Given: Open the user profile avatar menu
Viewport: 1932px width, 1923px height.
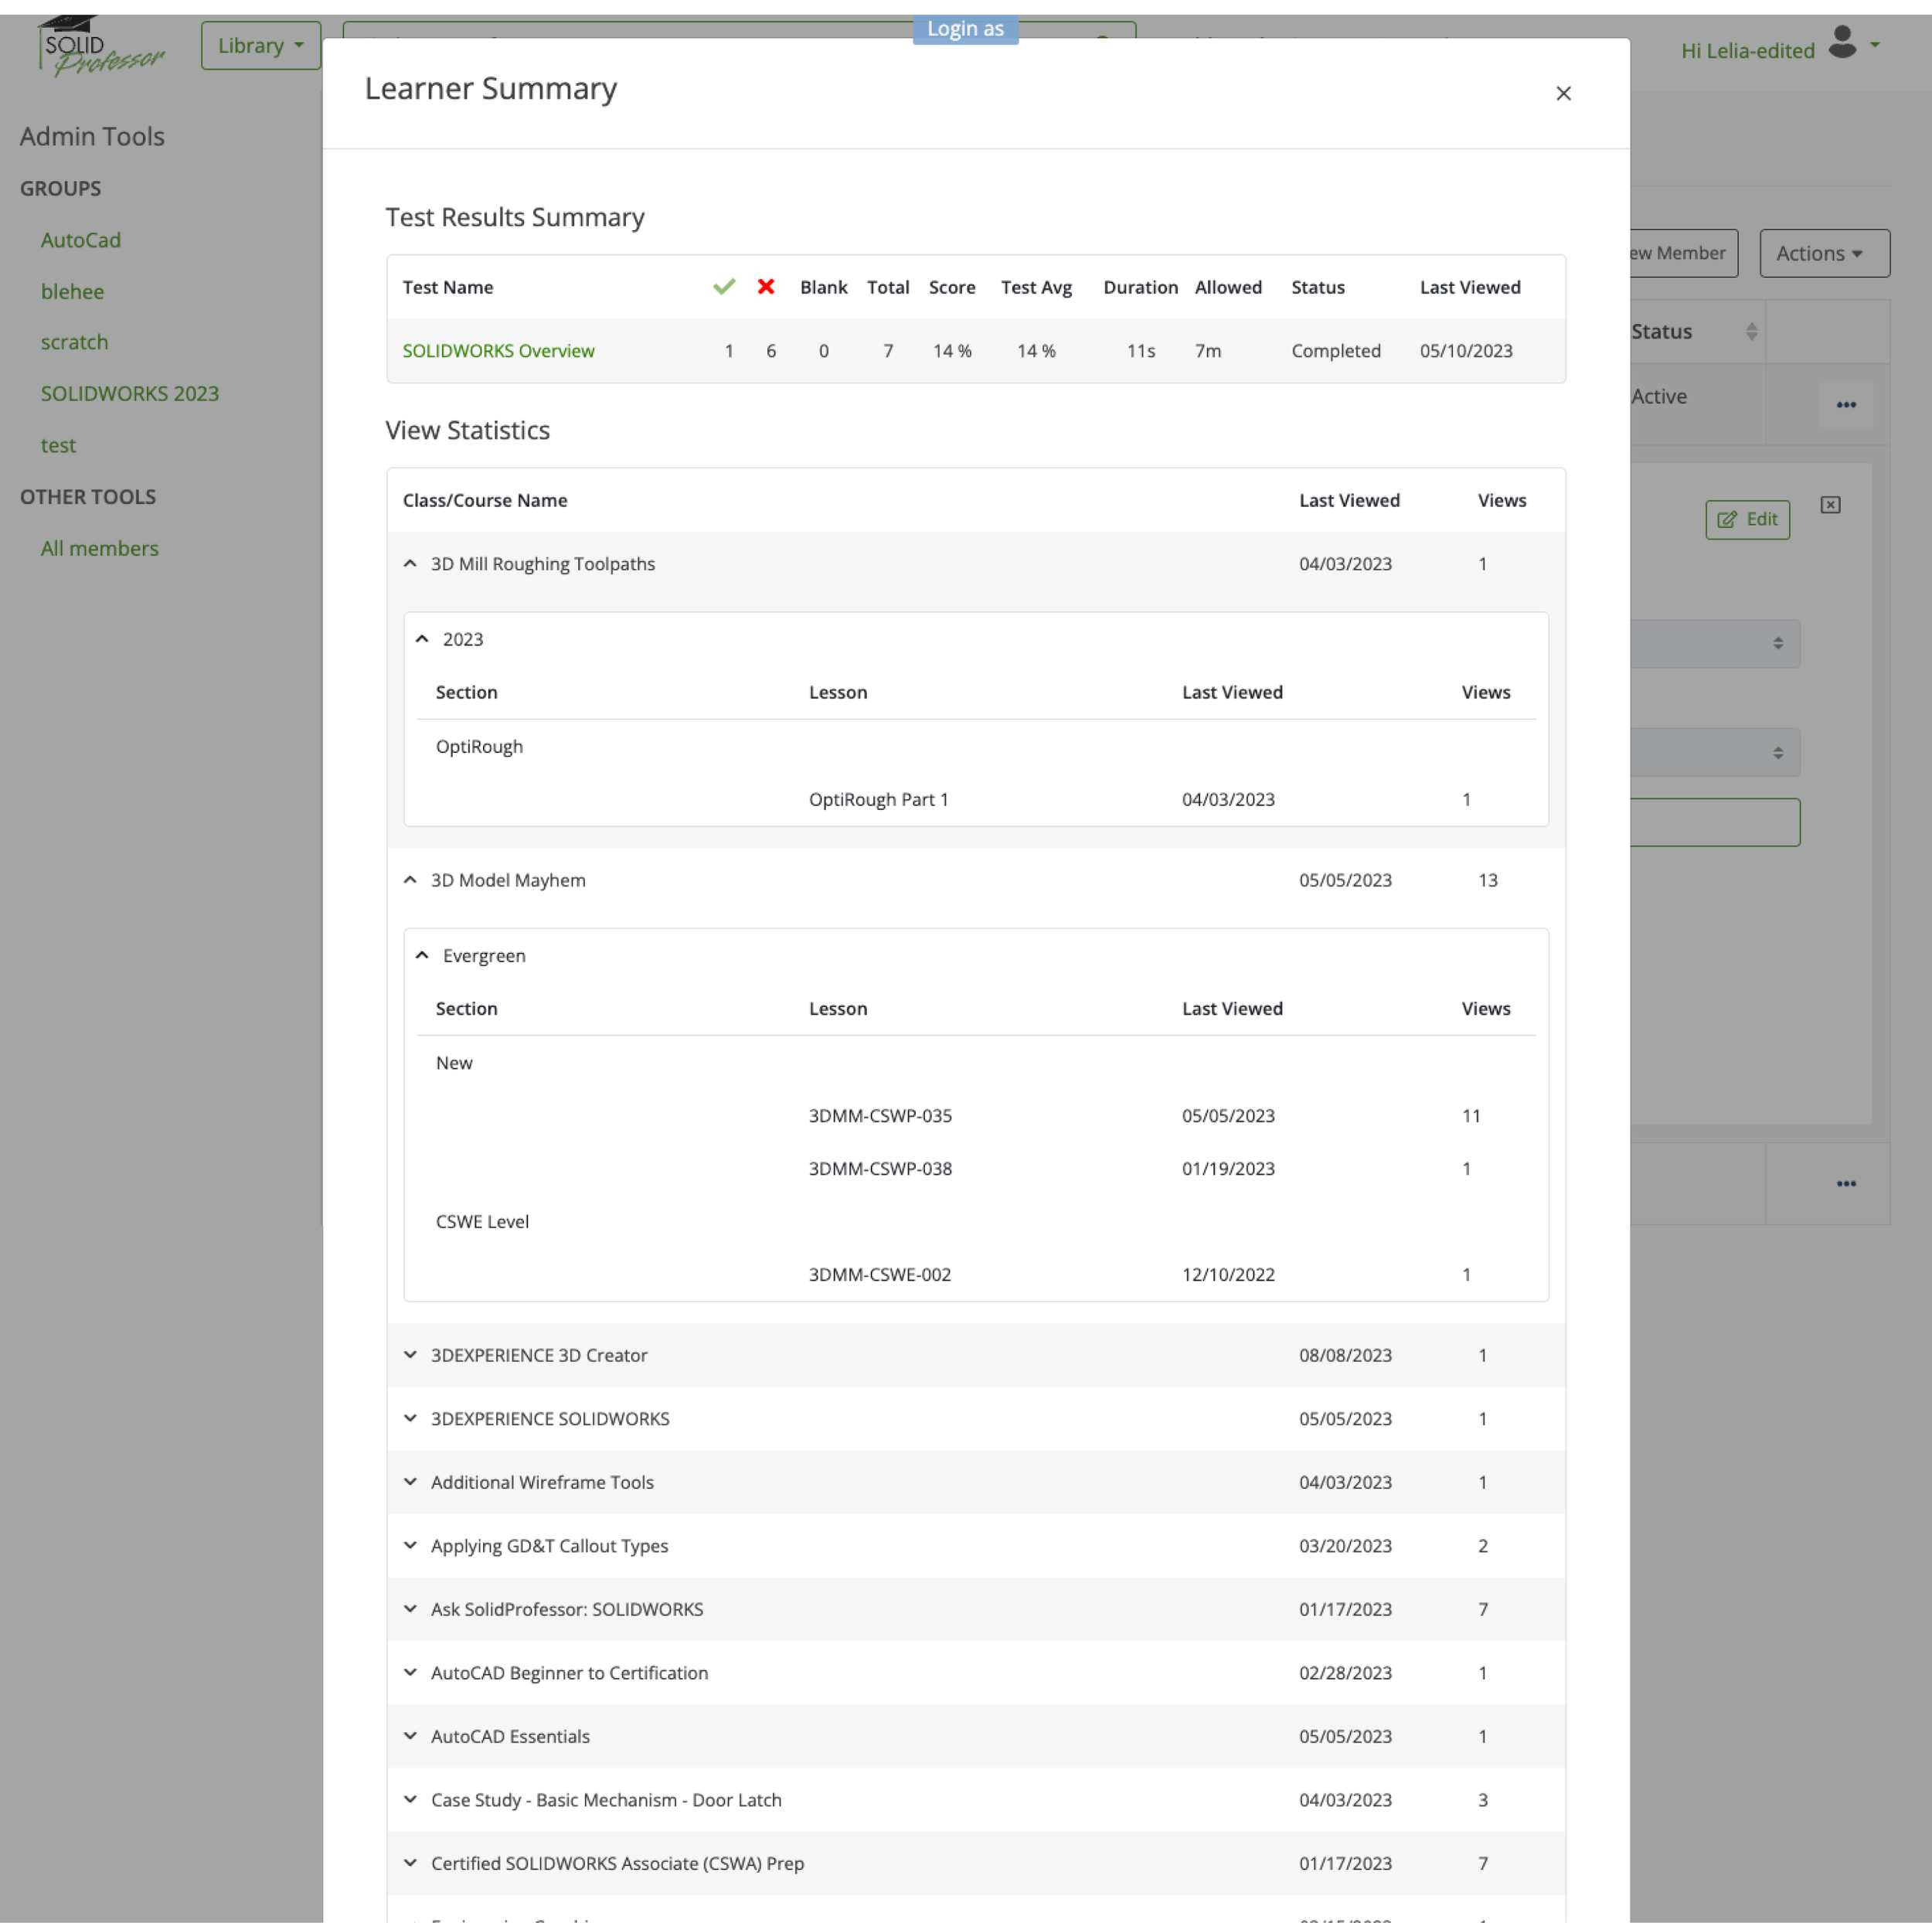Looking at the screenshot, I should coord(1842,44).
